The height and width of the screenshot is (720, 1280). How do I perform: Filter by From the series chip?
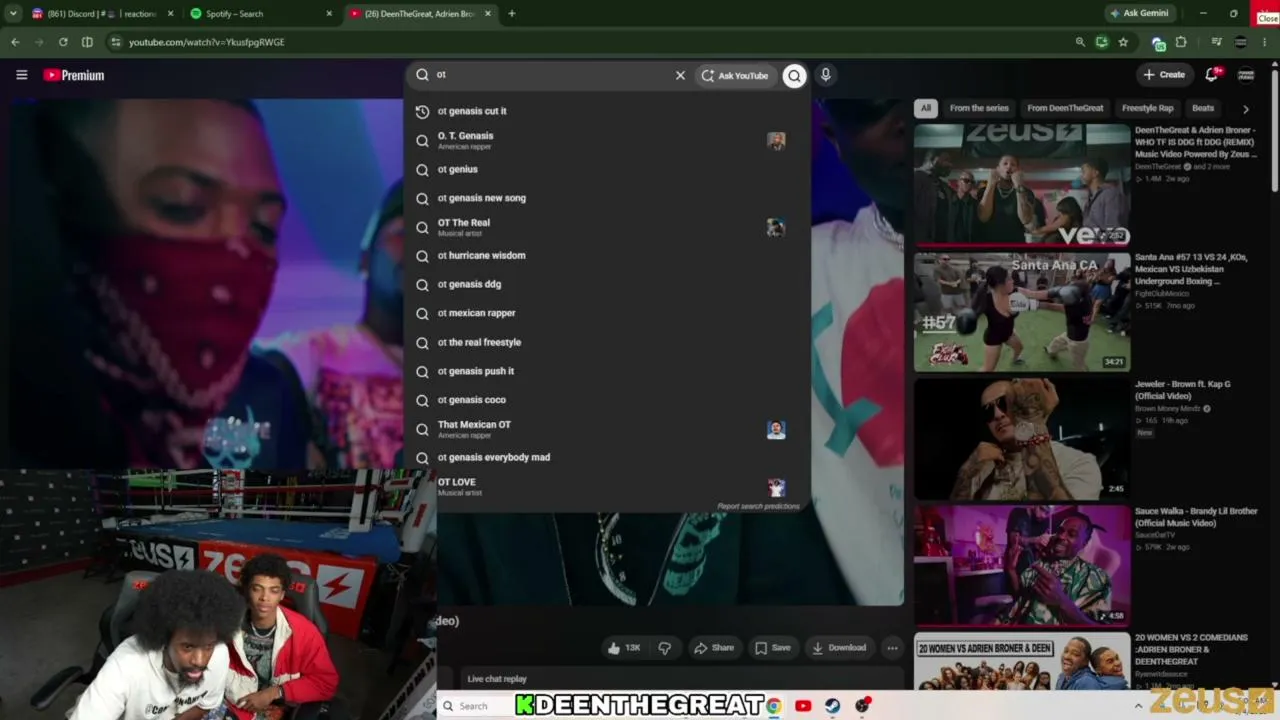coord(979,108)
